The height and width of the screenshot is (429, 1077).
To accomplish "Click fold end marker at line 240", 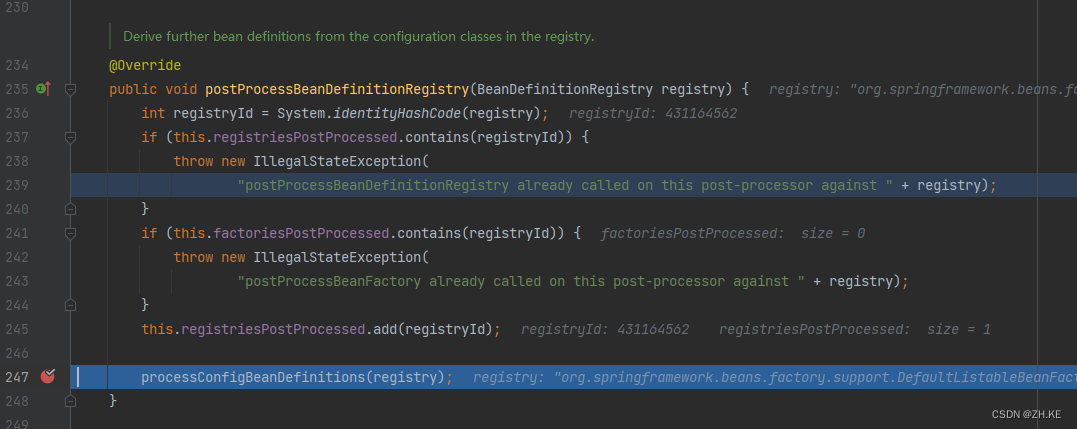I will (x=70, y=209).
